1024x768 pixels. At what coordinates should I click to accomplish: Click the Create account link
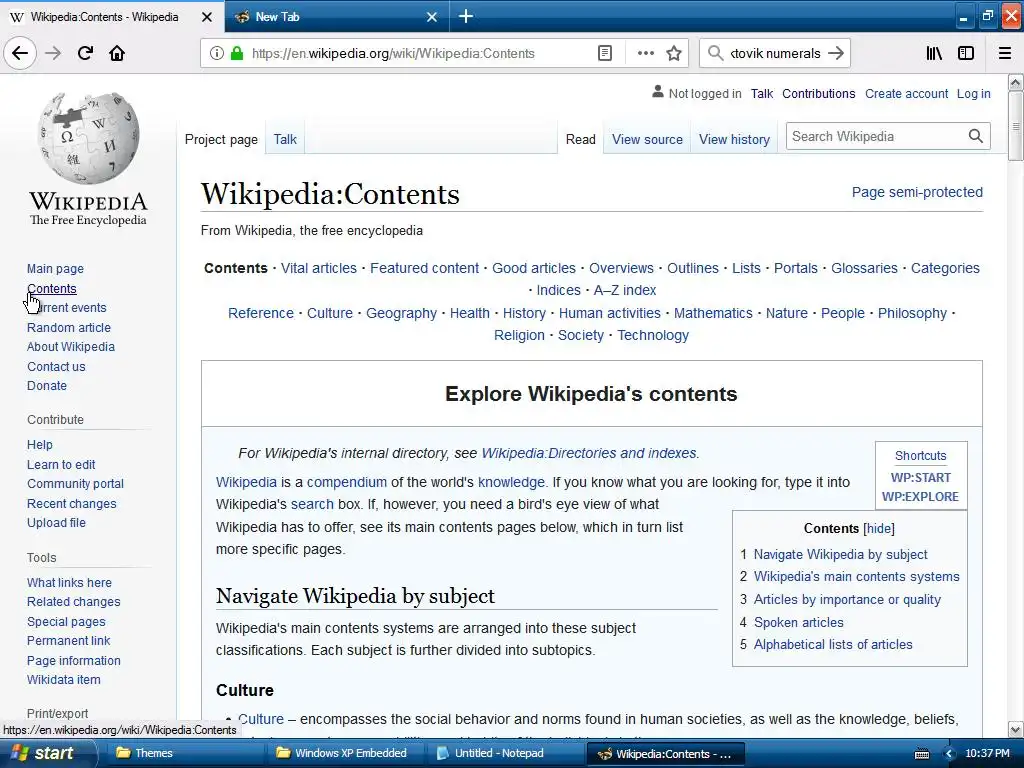click(906, 93)
